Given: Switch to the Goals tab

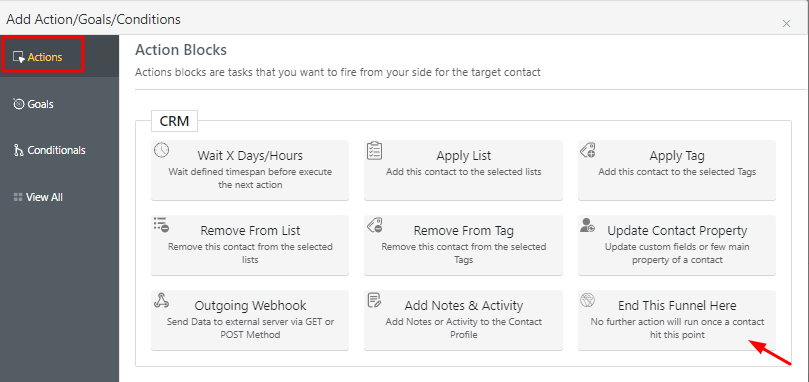Looking at the screenshot, I should tap(59, 104).
